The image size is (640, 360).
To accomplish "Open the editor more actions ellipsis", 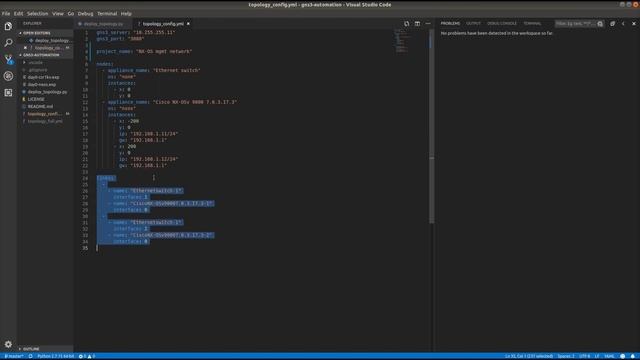I will (x=428, y=24).
